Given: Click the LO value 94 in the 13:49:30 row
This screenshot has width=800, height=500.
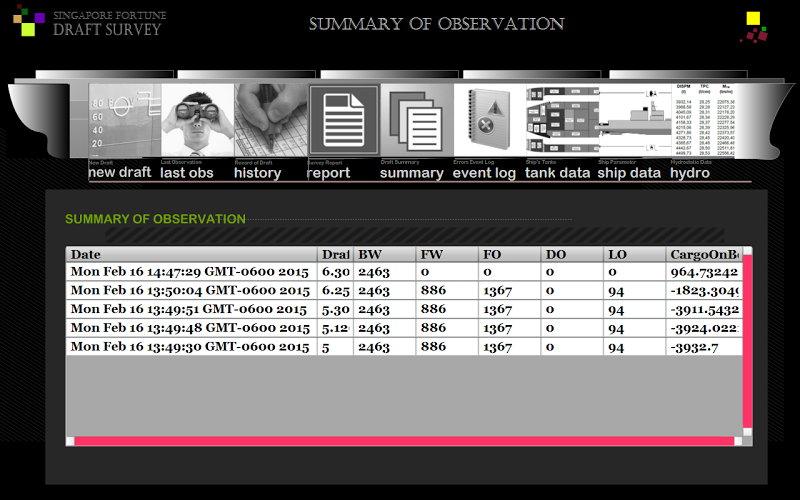Looking at the screenshot, I should tap(616, 347).
